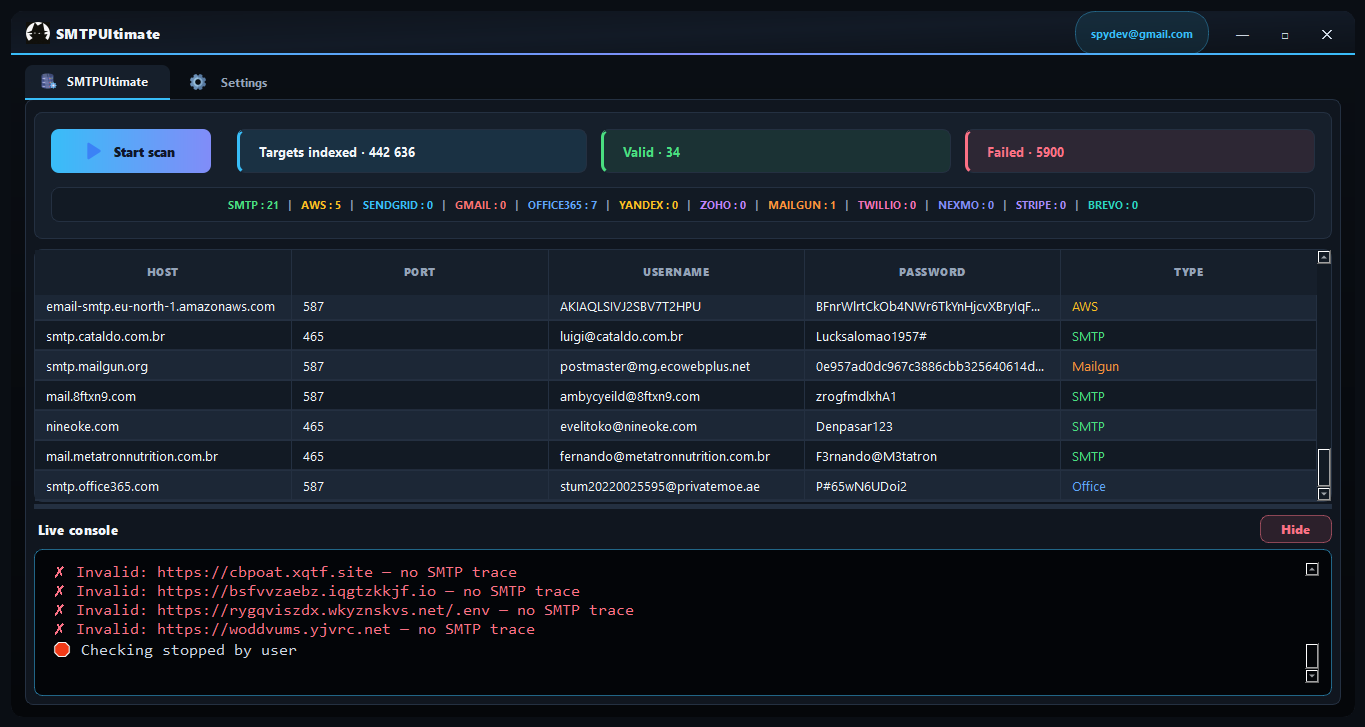Switch to the SMTPUltimate tab
The image size is (1365, 727).
click(x=97, y=82)
